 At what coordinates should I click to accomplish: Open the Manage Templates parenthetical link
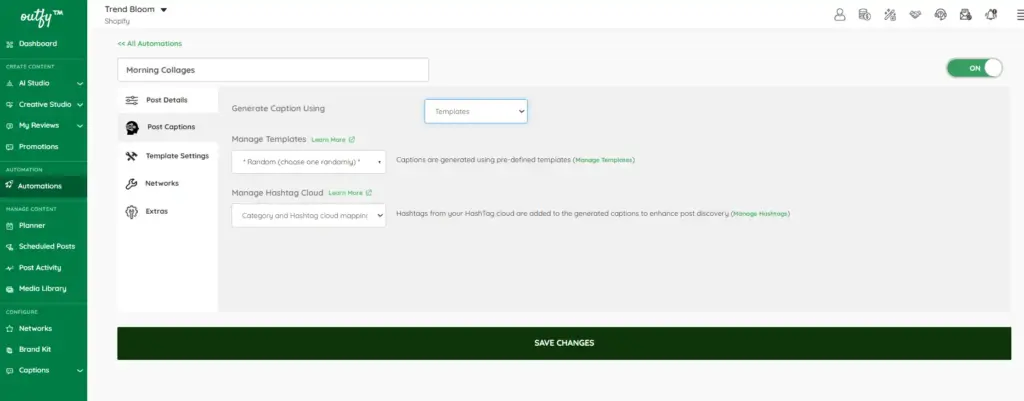pos(604,160)
